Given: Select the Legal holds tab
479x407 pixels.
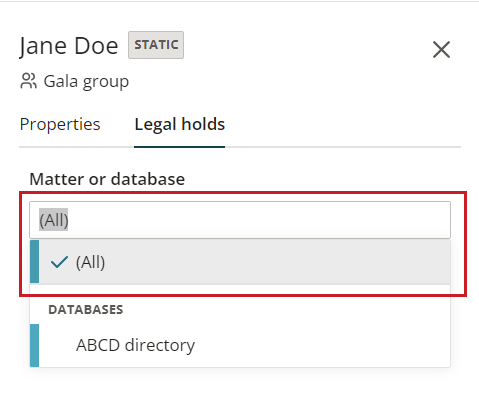Looking at the screenshot, I should [x=180, y=124].
